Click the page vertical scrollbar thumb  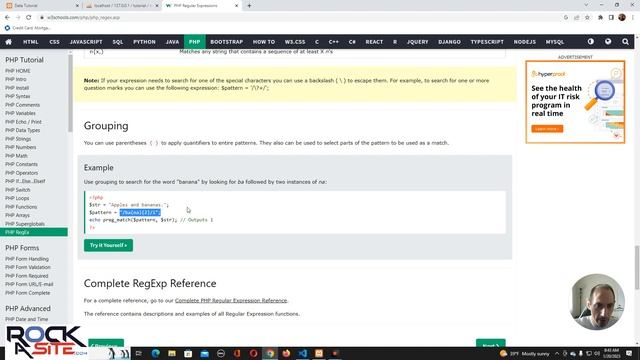[x=637, y=267]
